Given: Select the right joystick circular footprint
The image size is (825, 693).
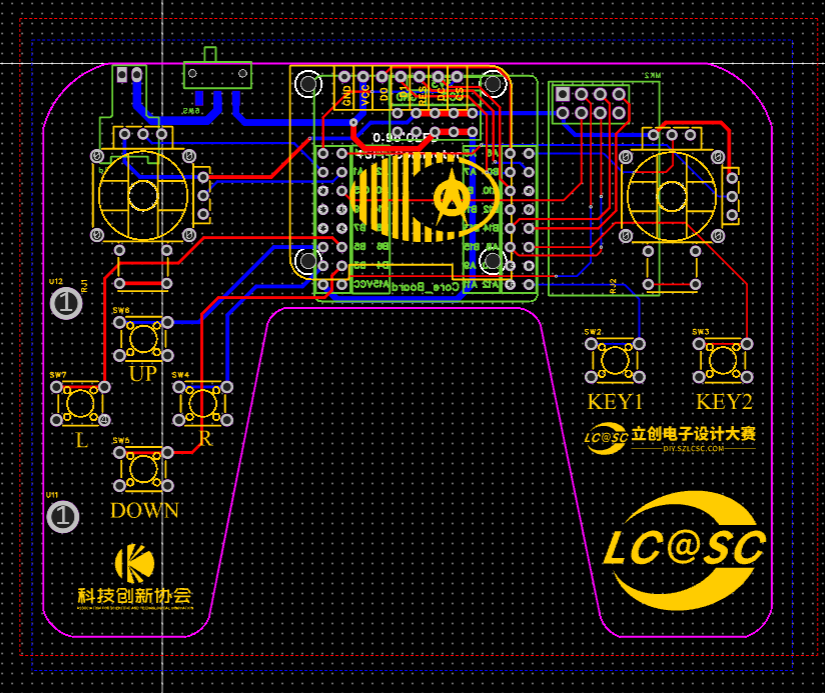Looking at the screenshot, I should pos(671,196).
